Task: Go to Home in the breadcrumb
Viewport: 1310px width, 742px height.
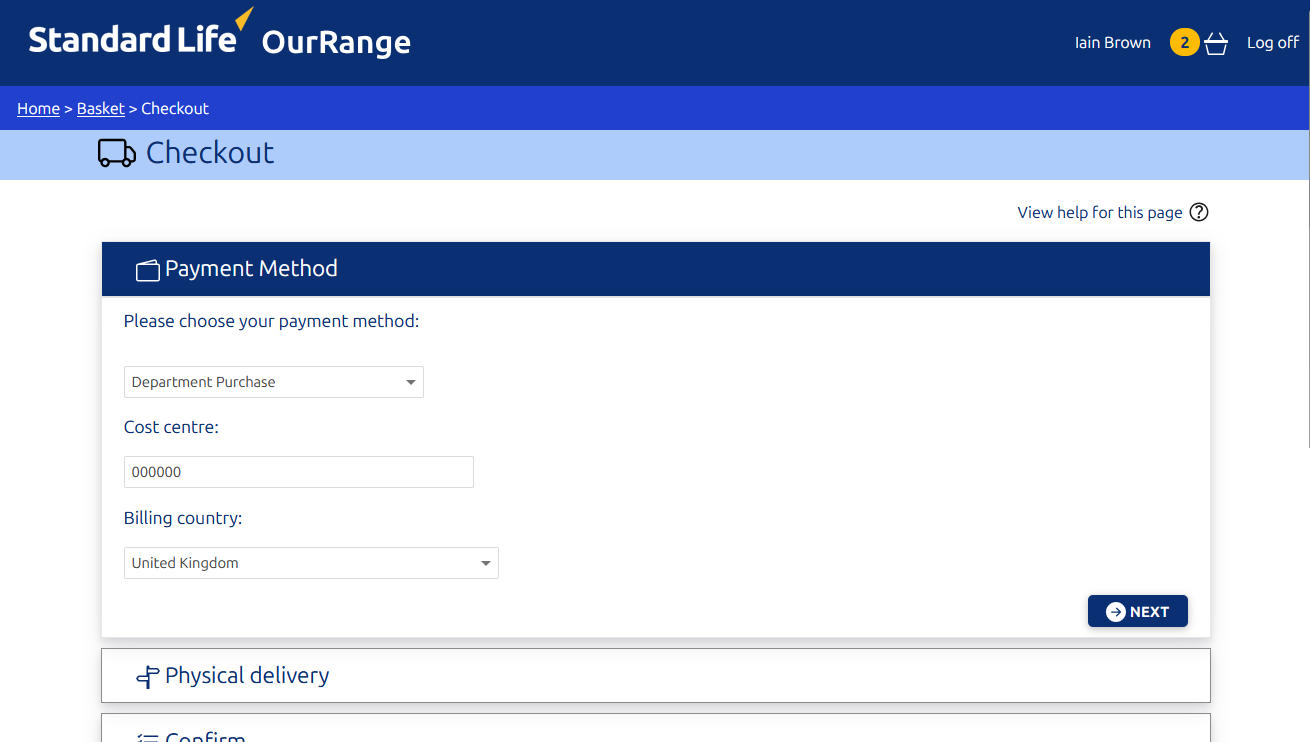Action: coord(38,109)
